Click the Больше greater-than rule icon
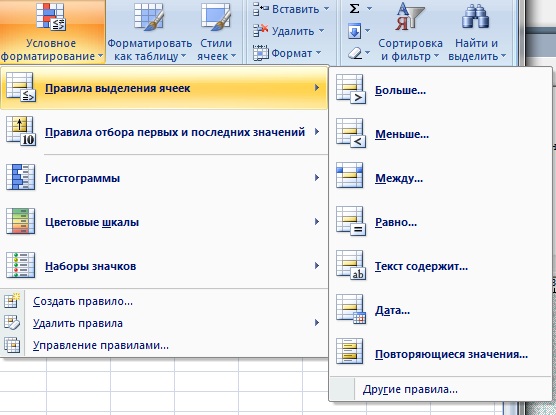556x415 pixels. click(x=350, y=89)
